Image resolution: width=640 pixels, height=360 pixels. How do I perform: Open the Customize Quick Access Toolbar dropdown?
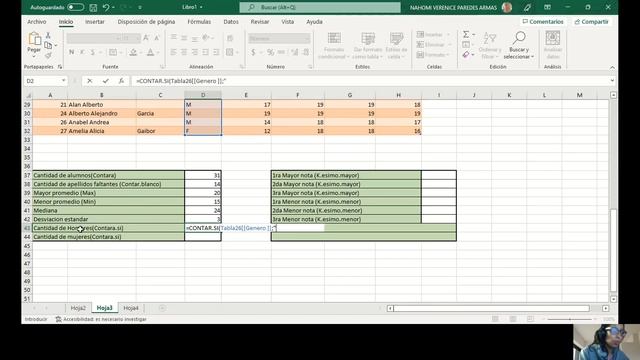click(x=140, y=7)
